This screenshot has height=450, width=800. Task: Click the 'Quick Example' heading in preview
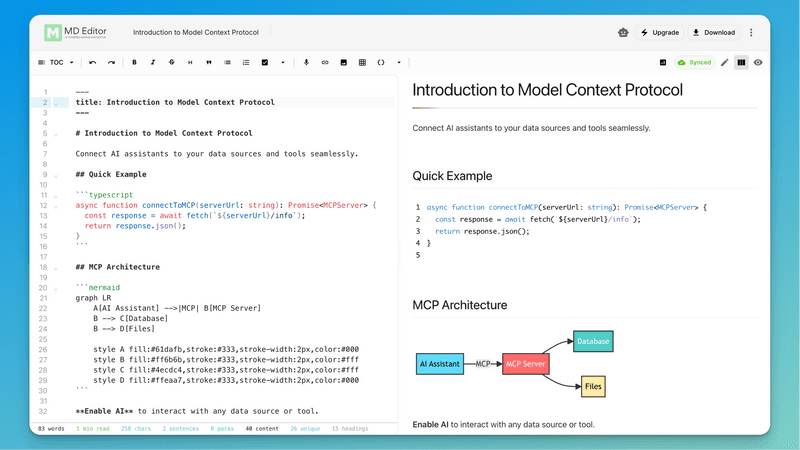click(452, 176)
